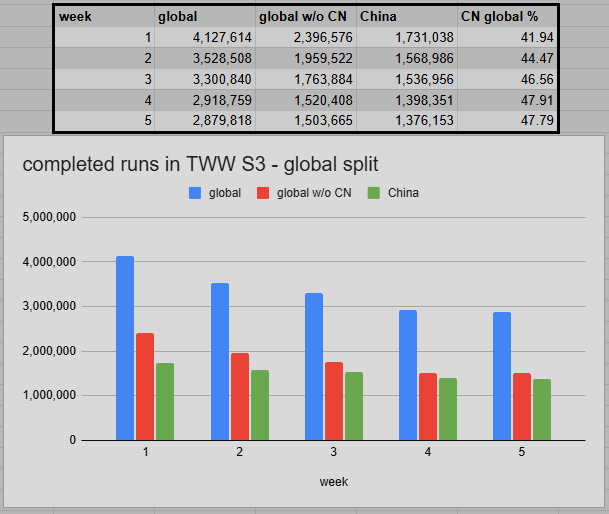Click the green China legend swatch
This screenshot has height=514, width=609.
[374, 193]
